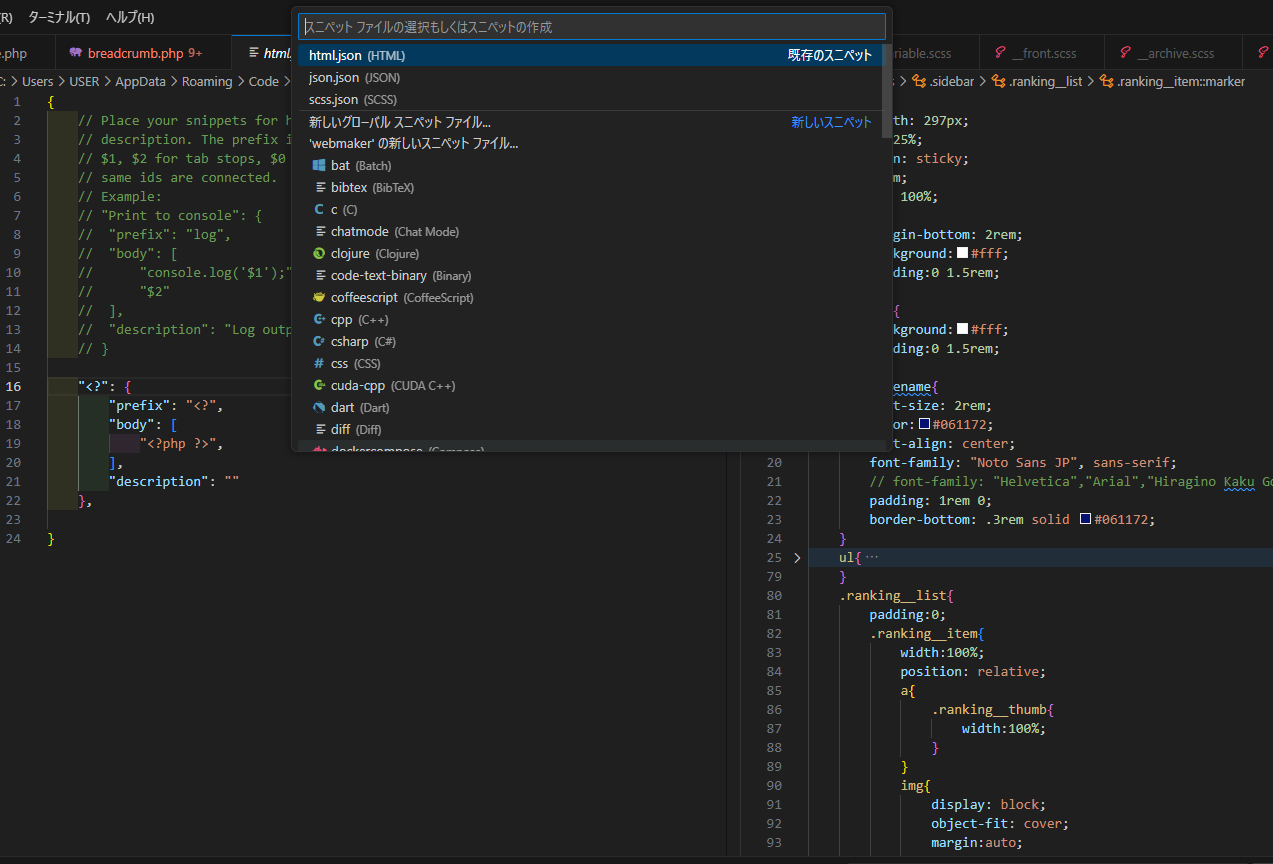
Task: Select the bat (Batch) Windows icon entry
Action: (319, 166)
